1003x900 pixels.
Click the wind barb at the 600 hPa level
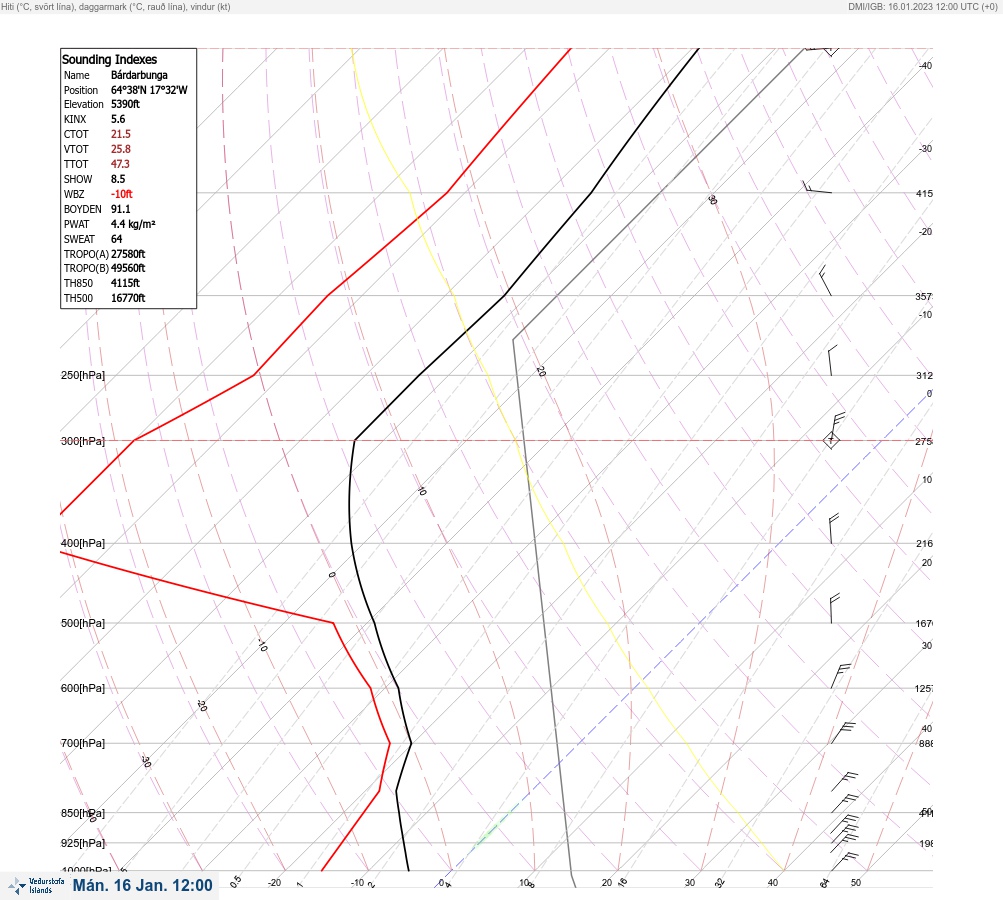pyautogui.click(x=841, y=676)
